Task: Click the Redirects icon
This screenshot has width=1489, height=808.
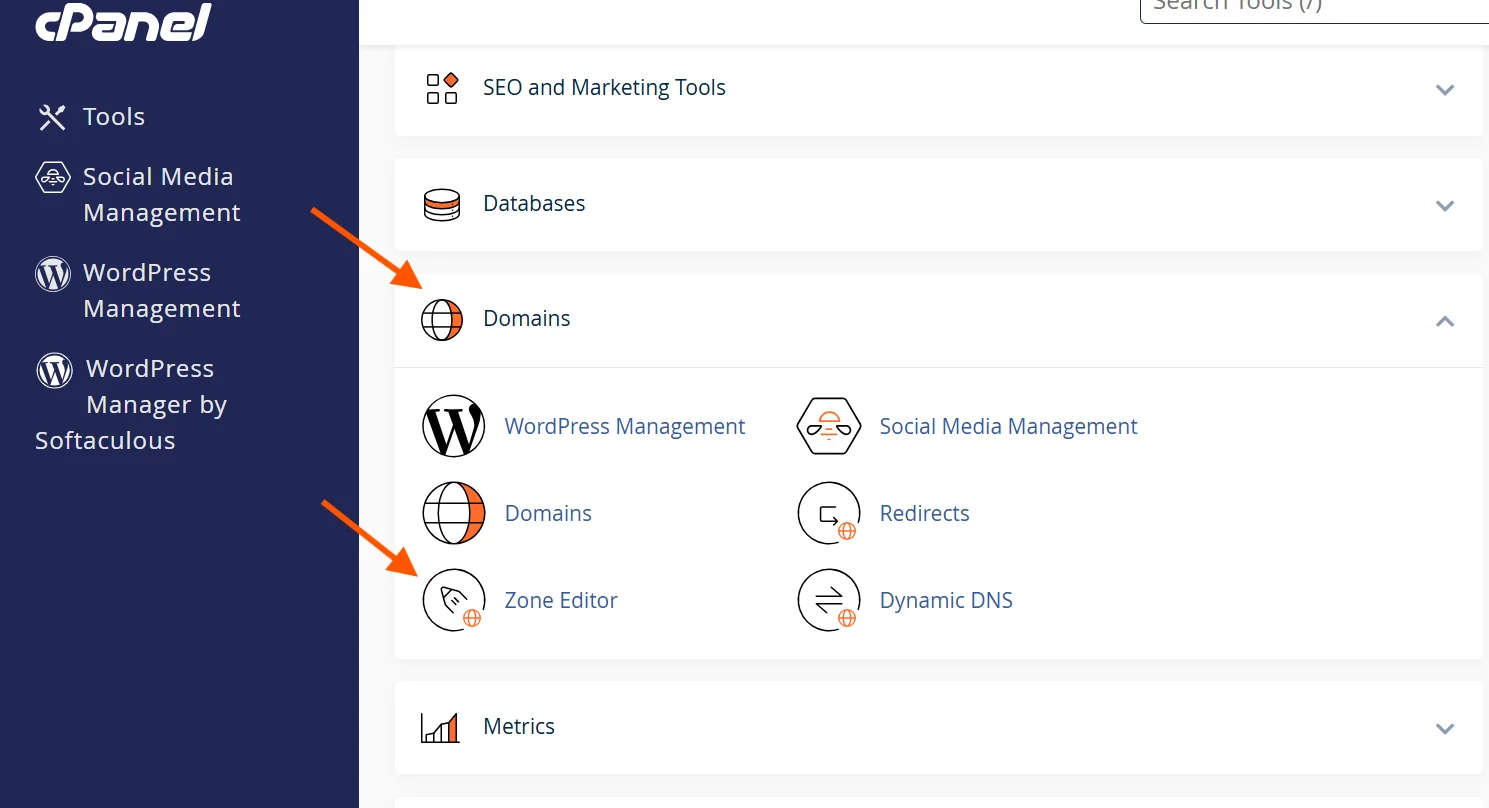Action: (829, 513)
